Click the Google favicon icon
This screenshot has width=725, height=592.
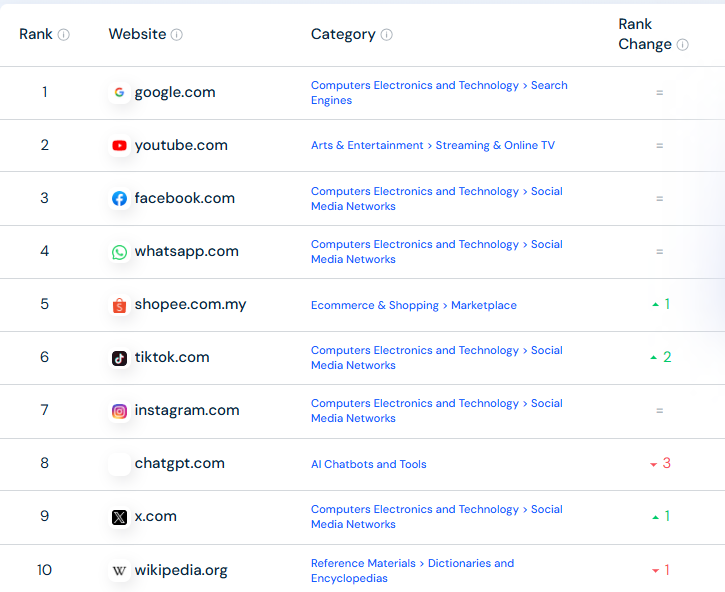[x=119, y=93]
